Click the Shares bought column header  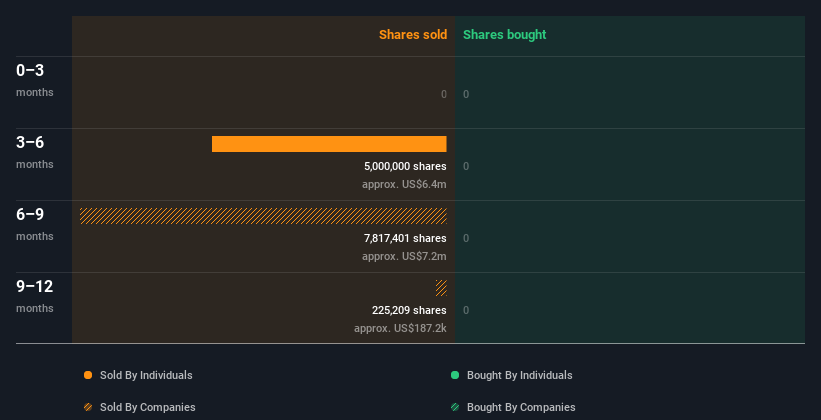[x=505, y=35]
